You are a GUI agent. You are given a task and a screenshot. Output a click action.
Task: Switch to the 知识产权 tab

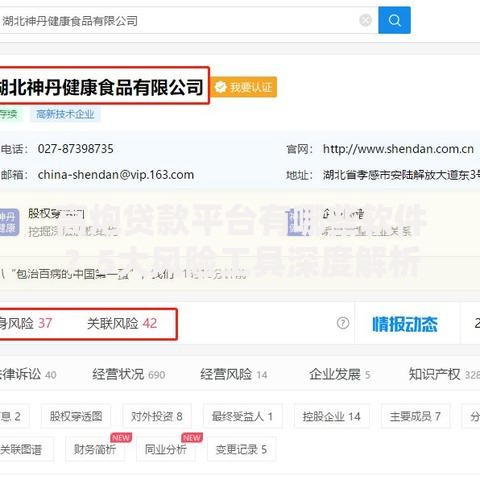click(444, 374)
